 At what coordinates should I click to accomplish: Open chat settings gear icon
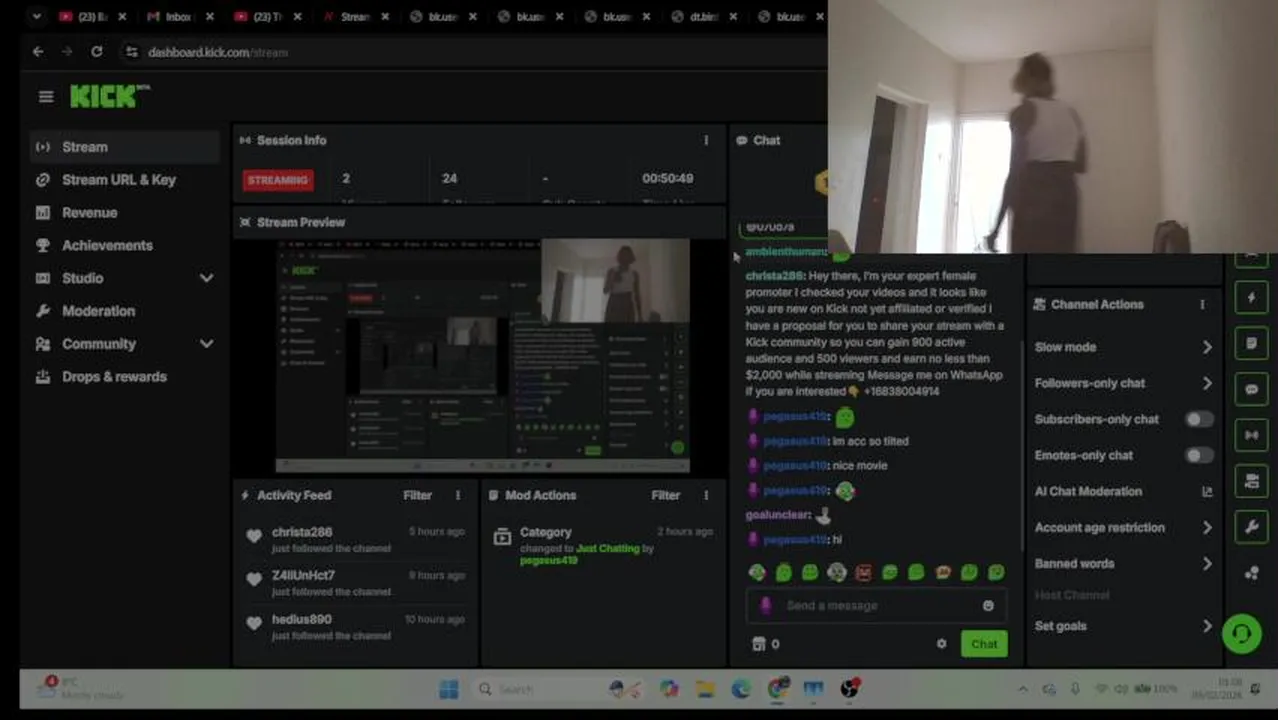coord(941,644)
